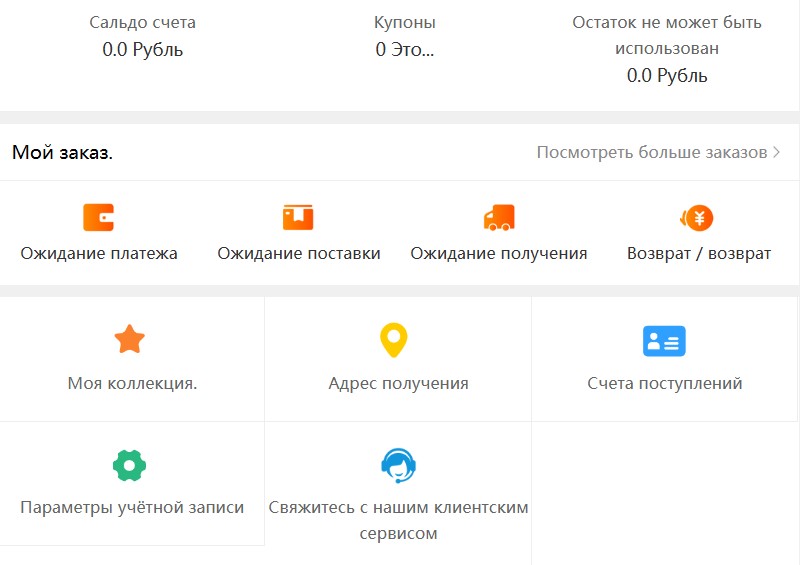800x565 pixels.
Task: View the Купоны coupon count
Action: [x=404, y=49]
